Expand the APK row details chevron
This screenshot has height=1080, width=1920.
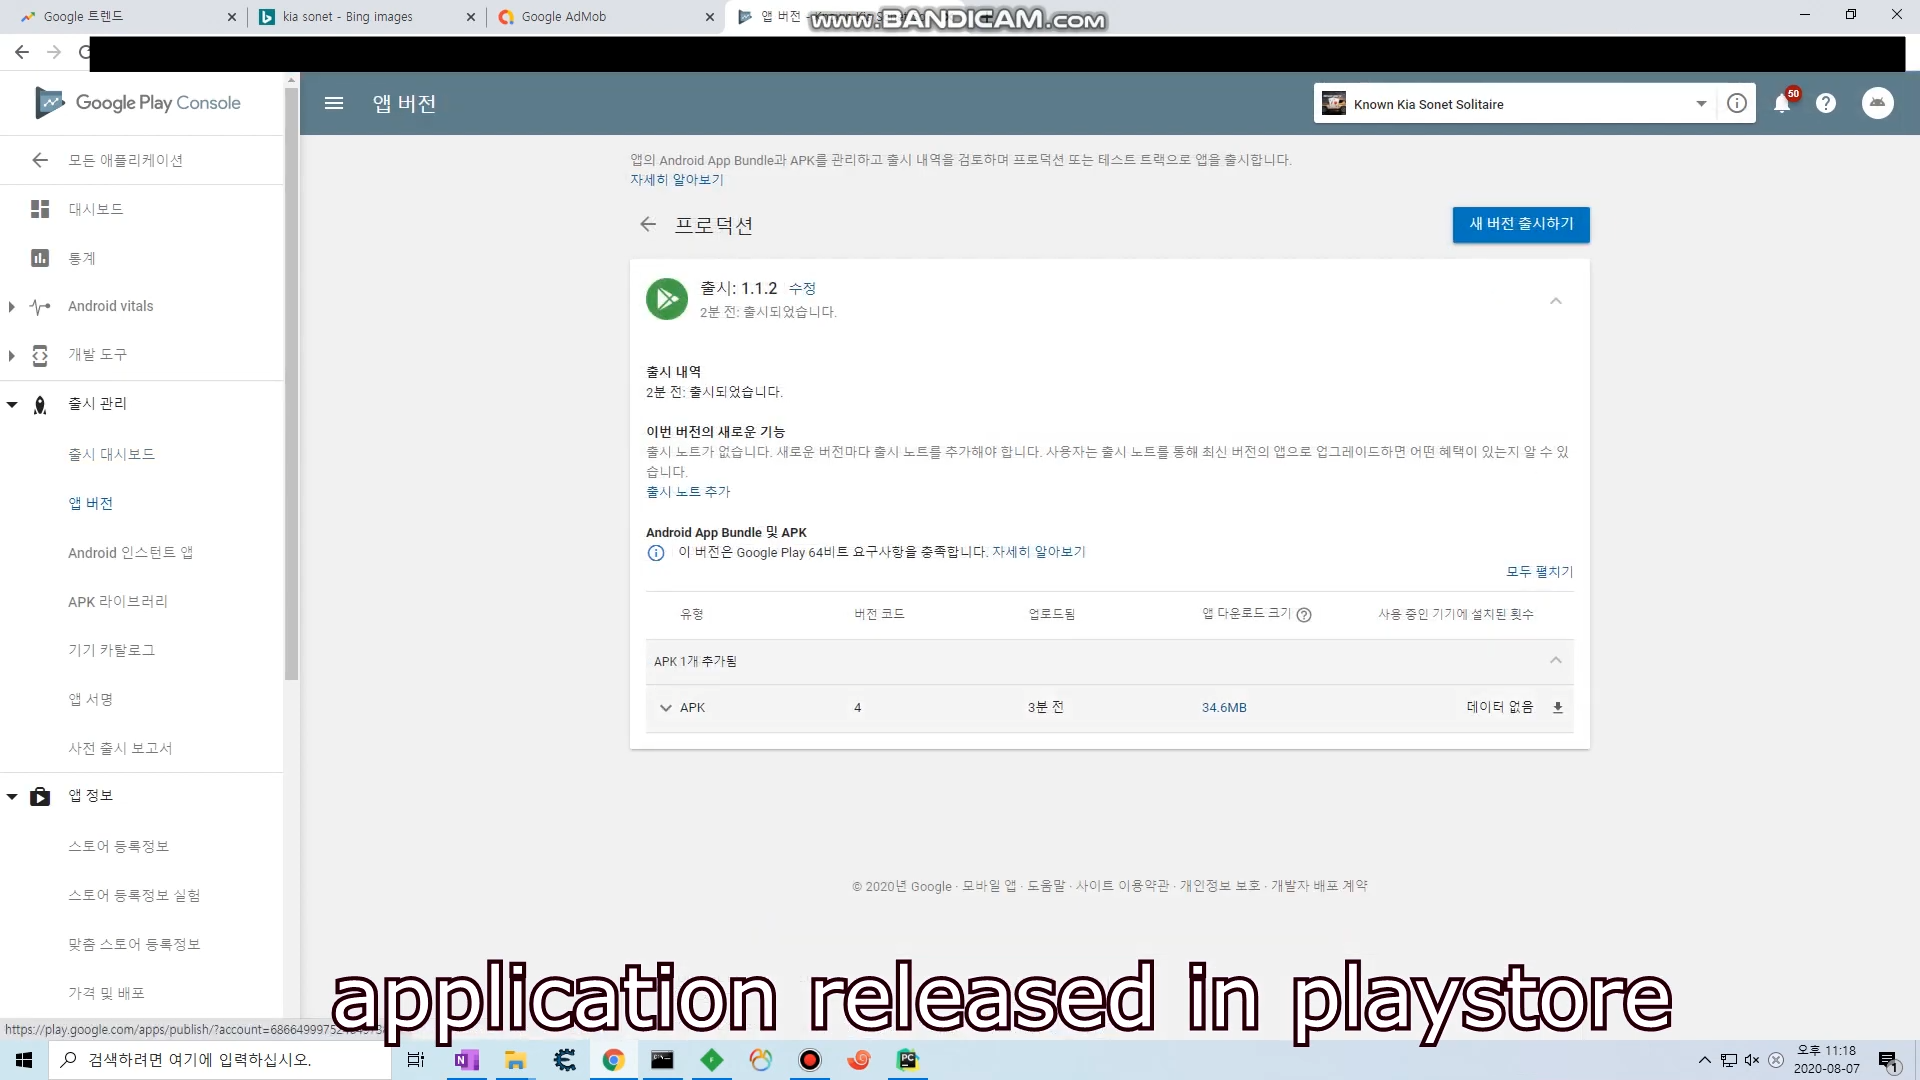tap(666, 708)
